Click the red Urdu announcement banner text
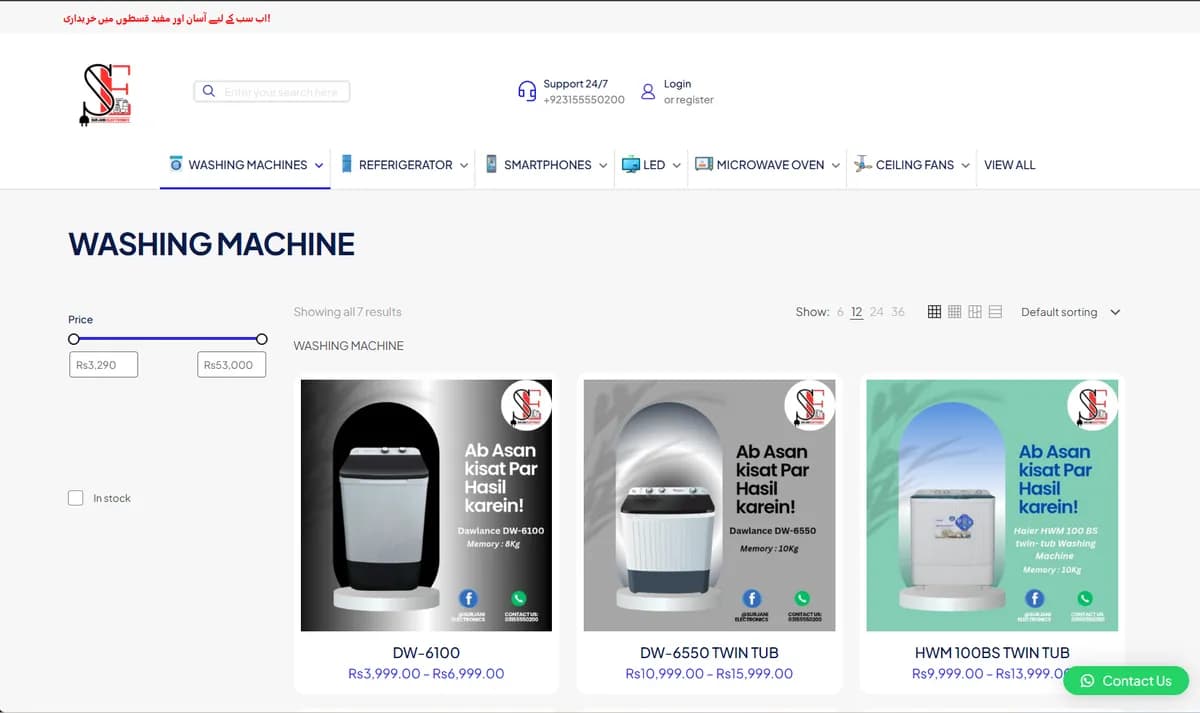1200x713 pixels. click(167, 18)
